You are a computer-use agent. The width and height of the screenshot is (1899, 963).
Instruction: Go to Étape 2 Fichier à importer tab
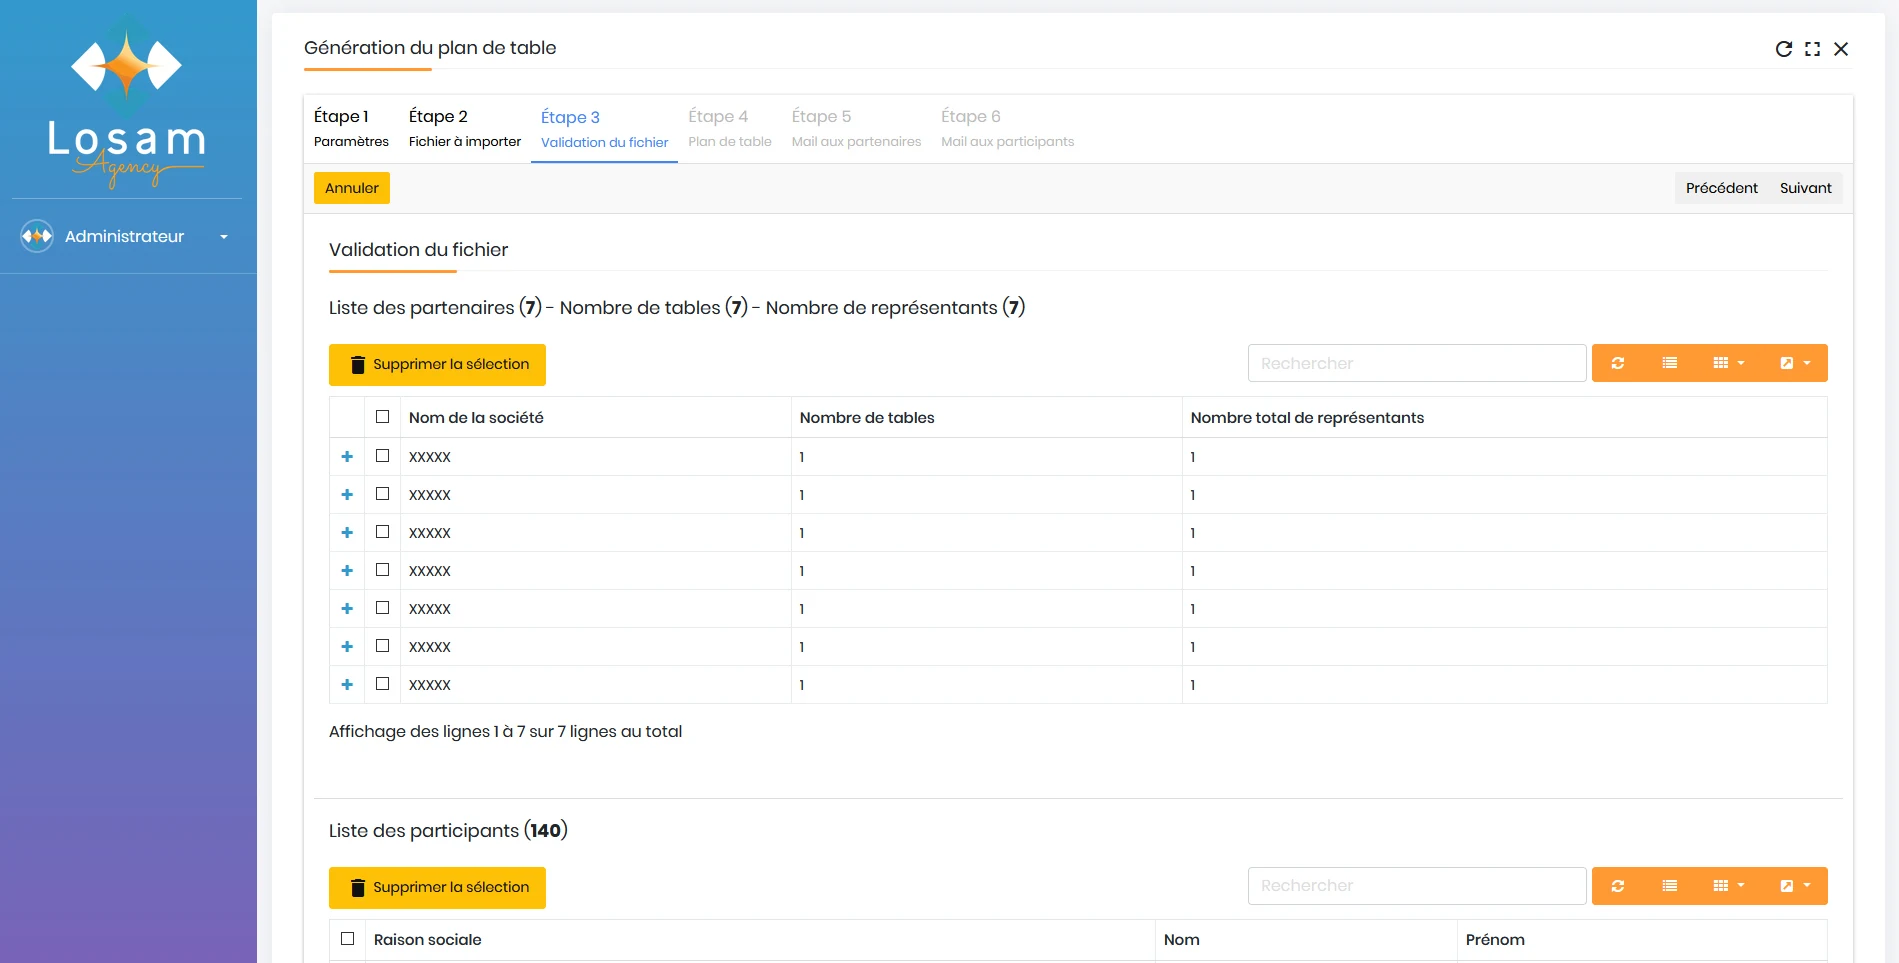[x=465, y=128]
